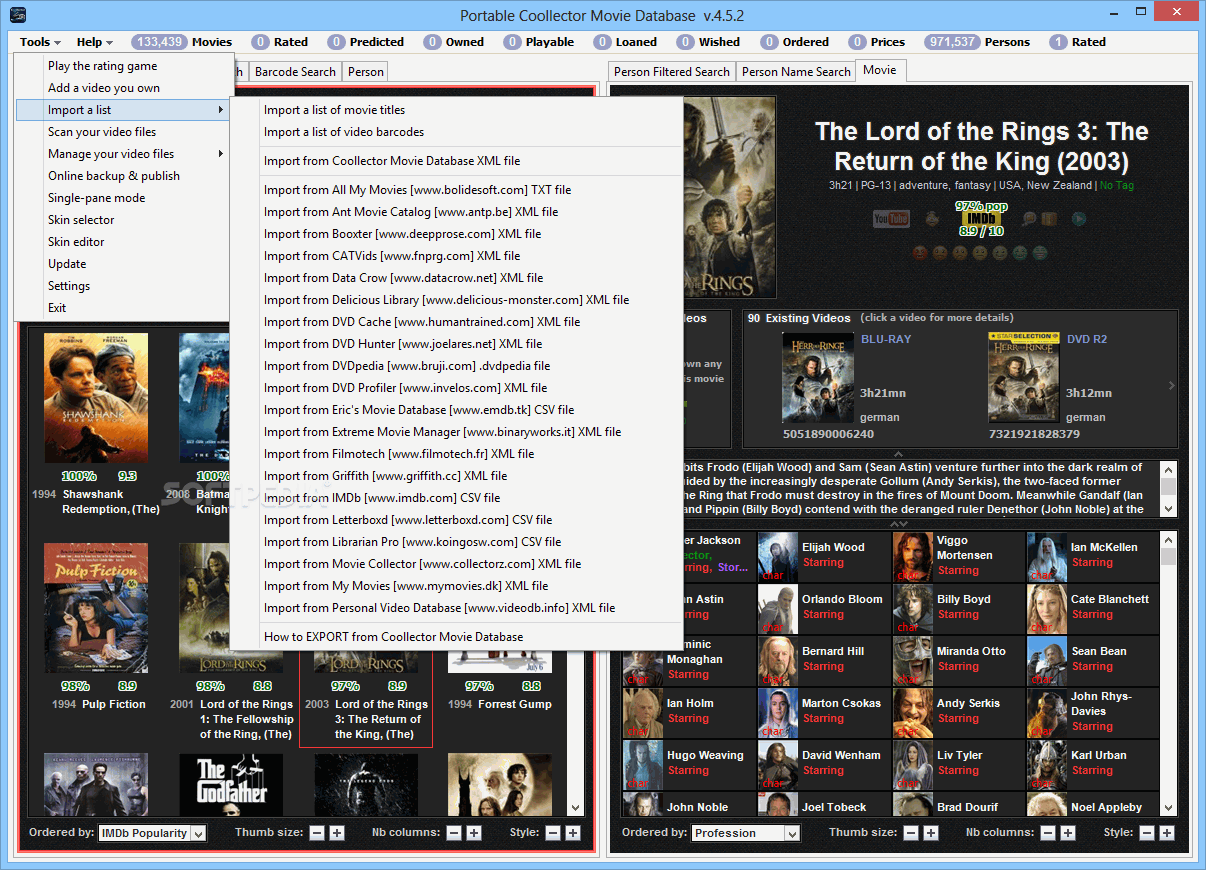Open the IMDb Popularity ordering dropdown
The height and width of the screenshot is (870, 1206).
152,833
